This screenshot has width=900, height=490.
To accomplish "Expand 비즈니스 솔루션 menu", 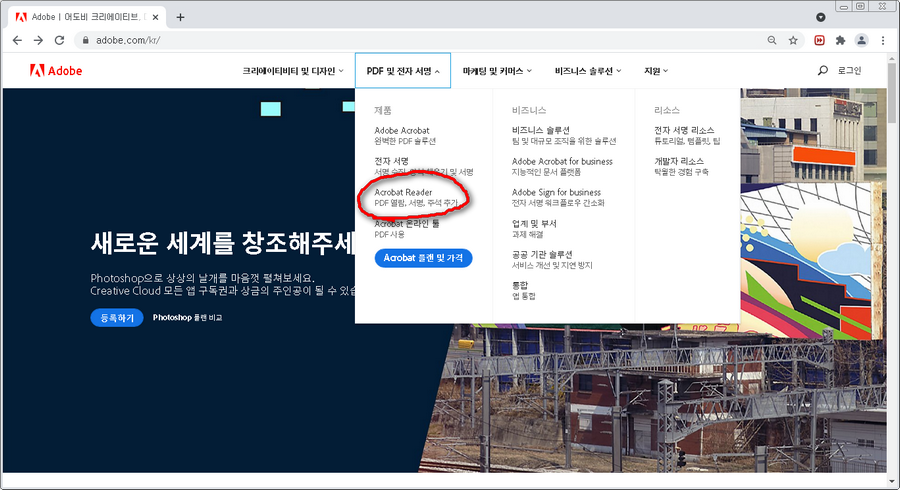I will tap(588, 71).
